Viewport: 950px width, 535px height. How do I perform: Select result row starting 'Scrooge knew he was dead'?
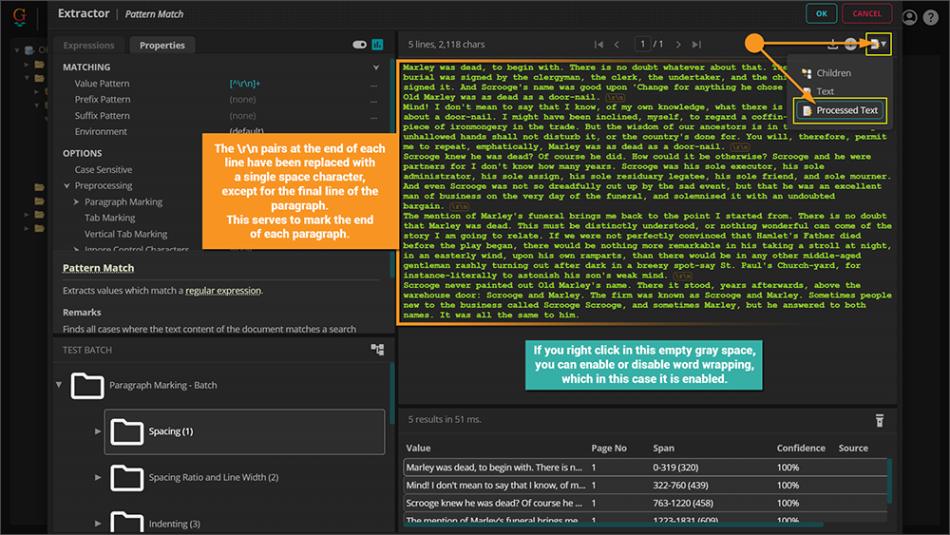tap(645, 503)
